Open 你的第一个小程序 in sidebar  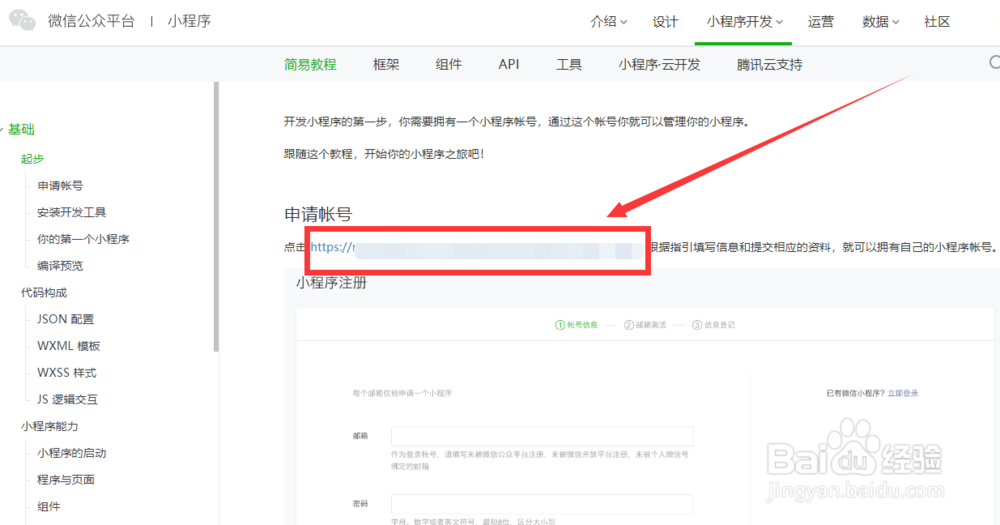(83, 239)
